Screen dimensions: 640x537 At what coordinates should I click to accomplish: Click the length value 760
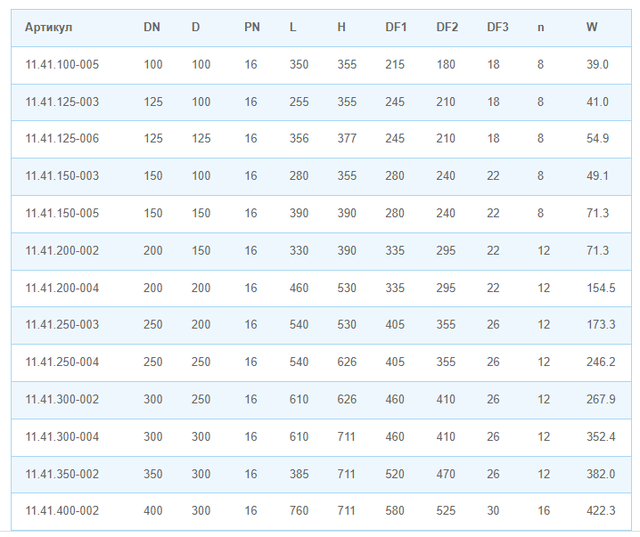coord(299,511)
